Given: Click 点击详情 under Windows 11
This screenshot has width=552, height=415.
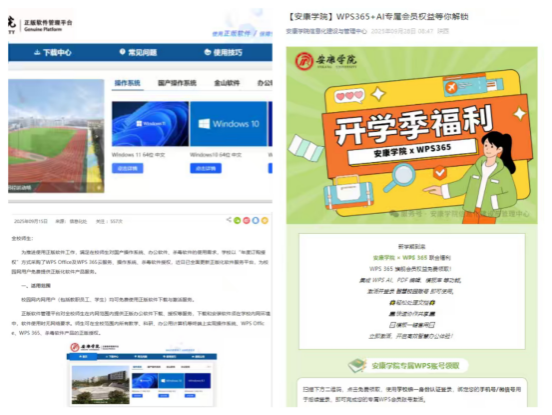Looking at the screenshot, I should (127, 168).
